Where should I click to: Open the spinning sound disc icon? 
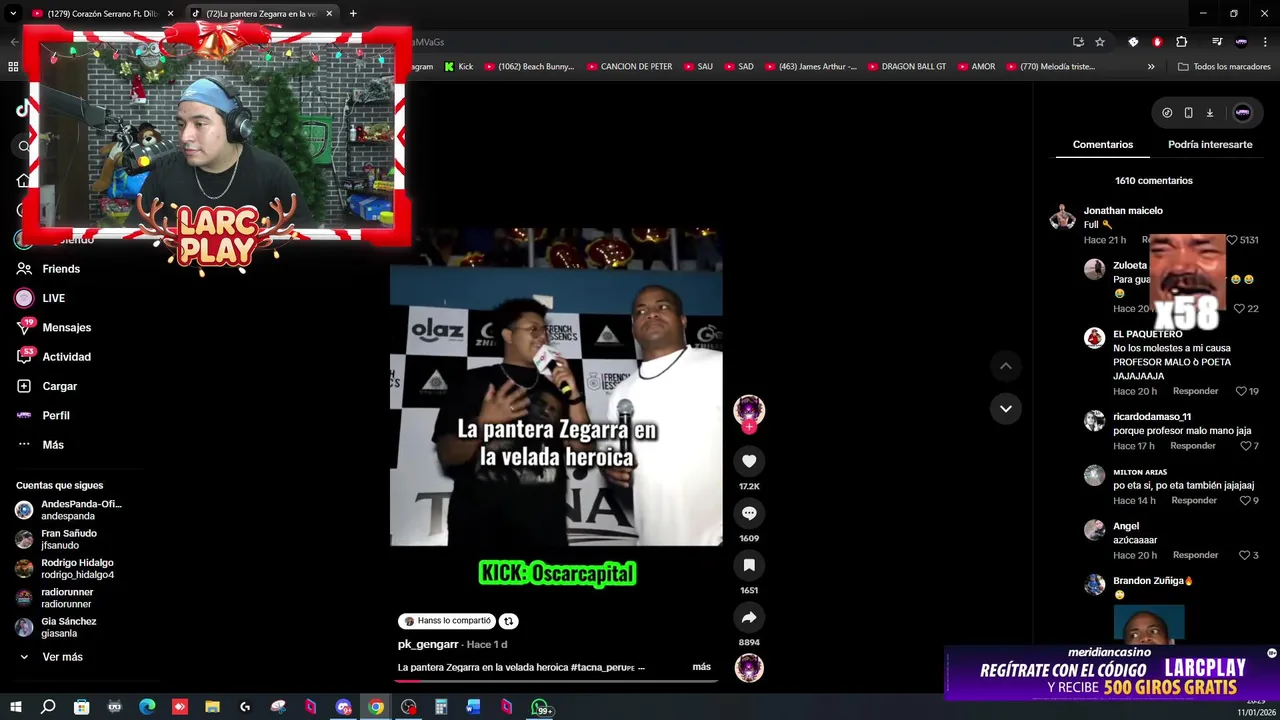coord(749,668)
